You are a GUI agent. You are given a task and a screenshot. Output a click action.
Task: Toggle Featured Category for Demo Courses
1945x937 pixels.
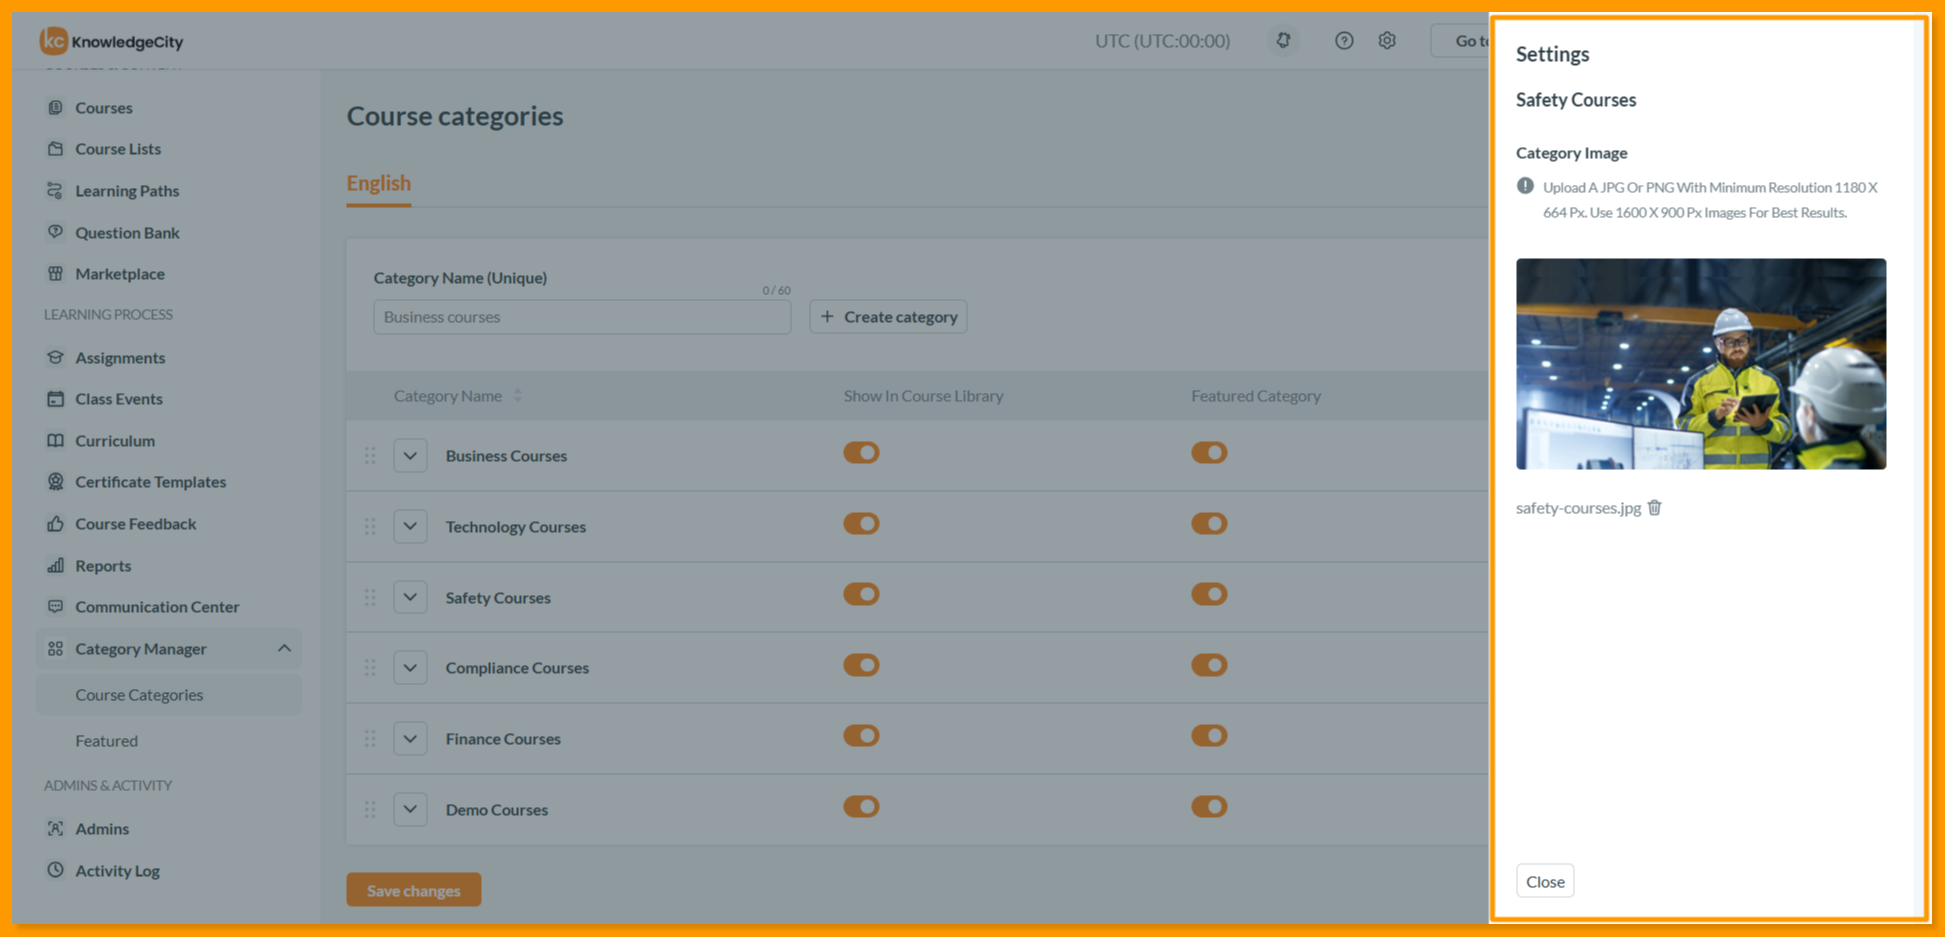[x=1209, y=806]
